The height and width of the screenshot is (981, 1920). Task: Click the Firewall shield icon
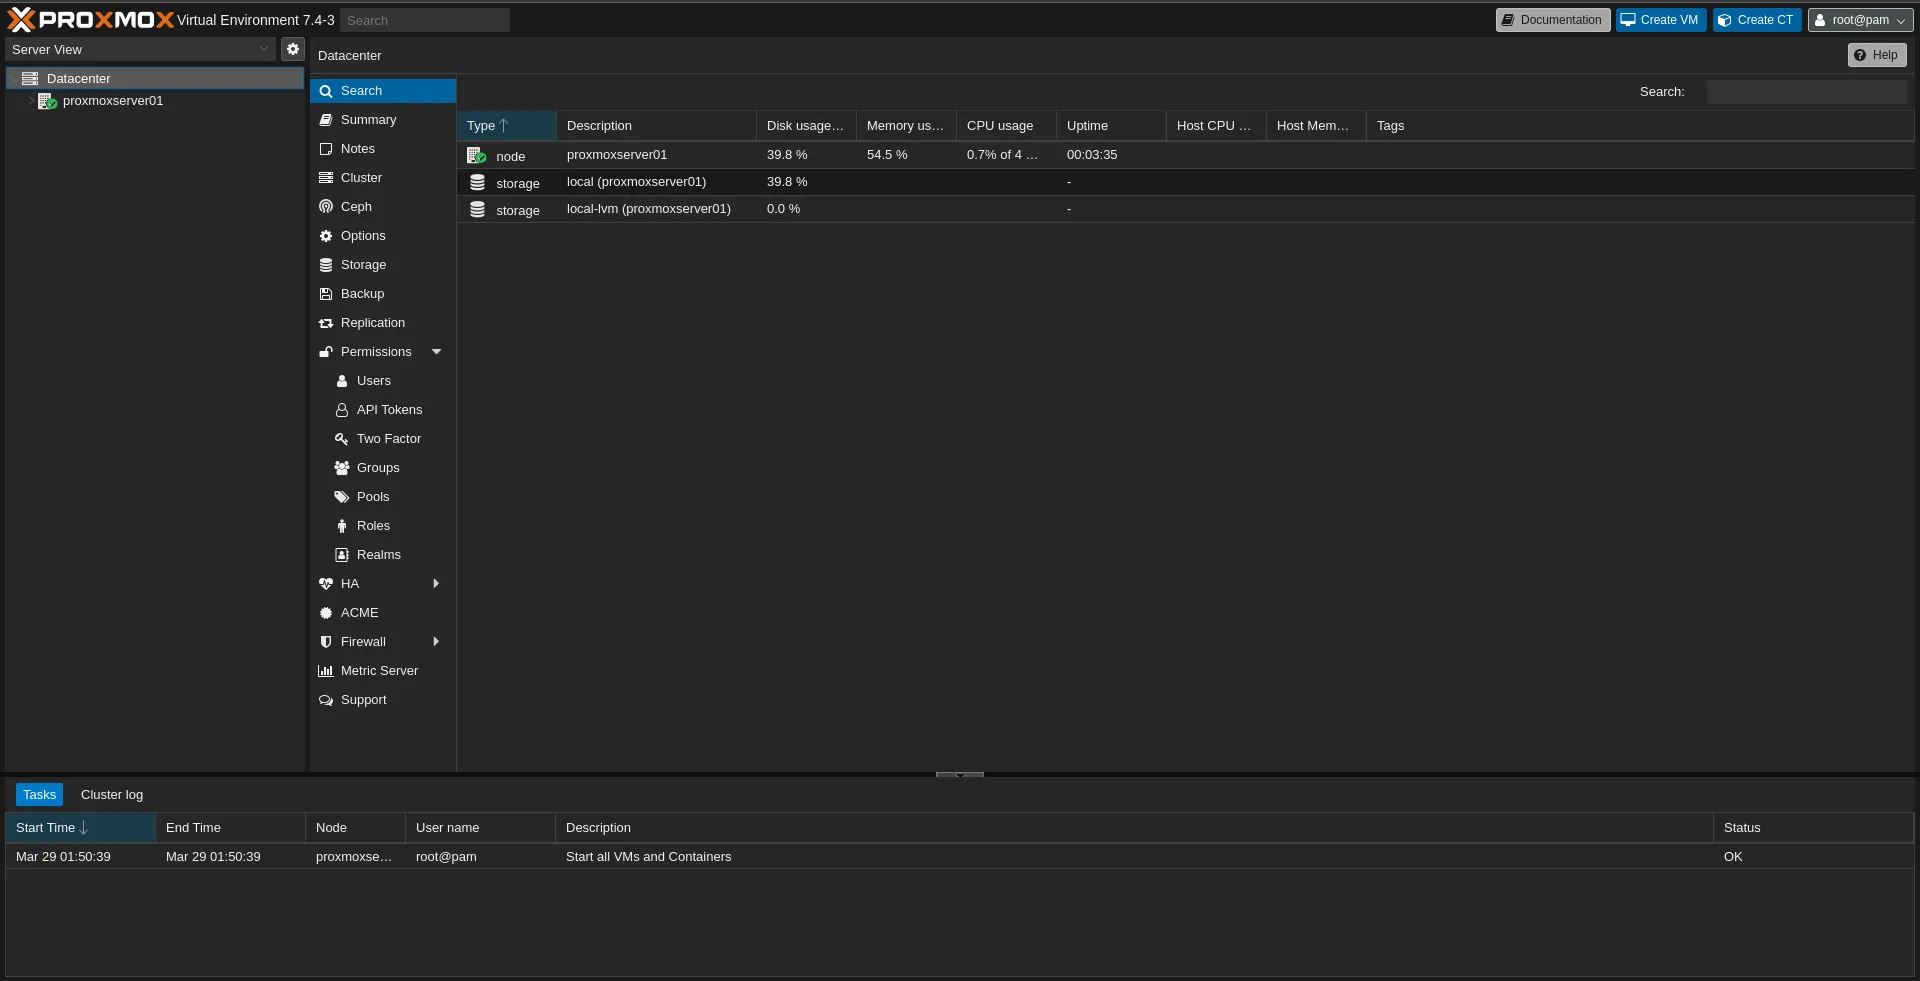[326, 642]
